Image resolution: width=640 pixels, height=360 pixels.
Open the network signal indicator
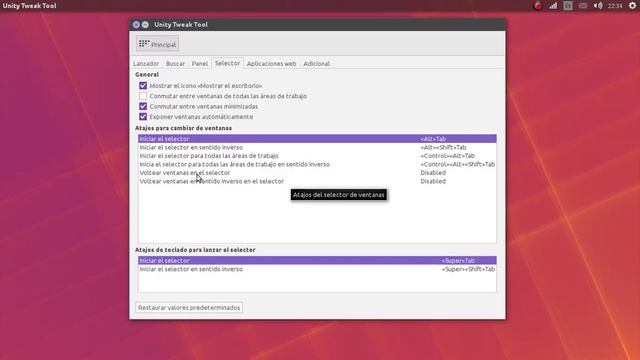tap(553, 6)
